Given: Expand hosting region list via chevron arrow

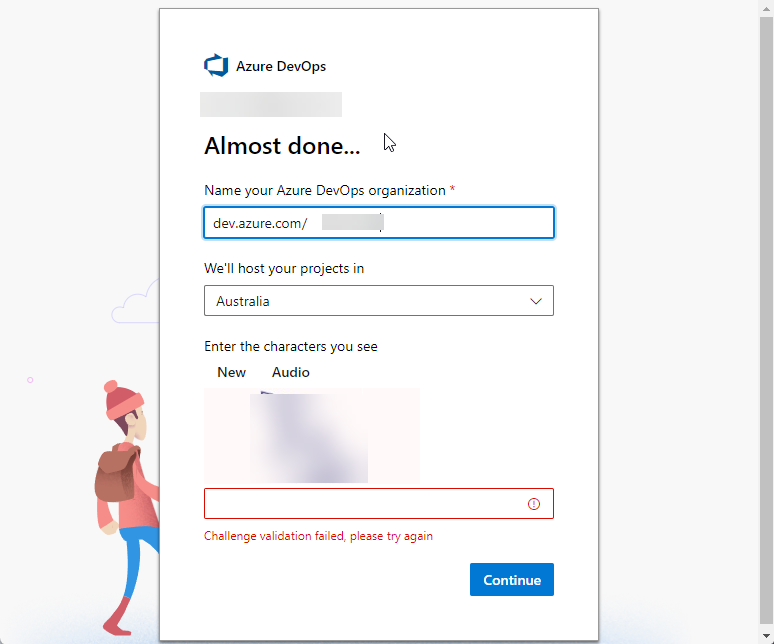Looking at the screenshot, I should (x=536, y=301).
